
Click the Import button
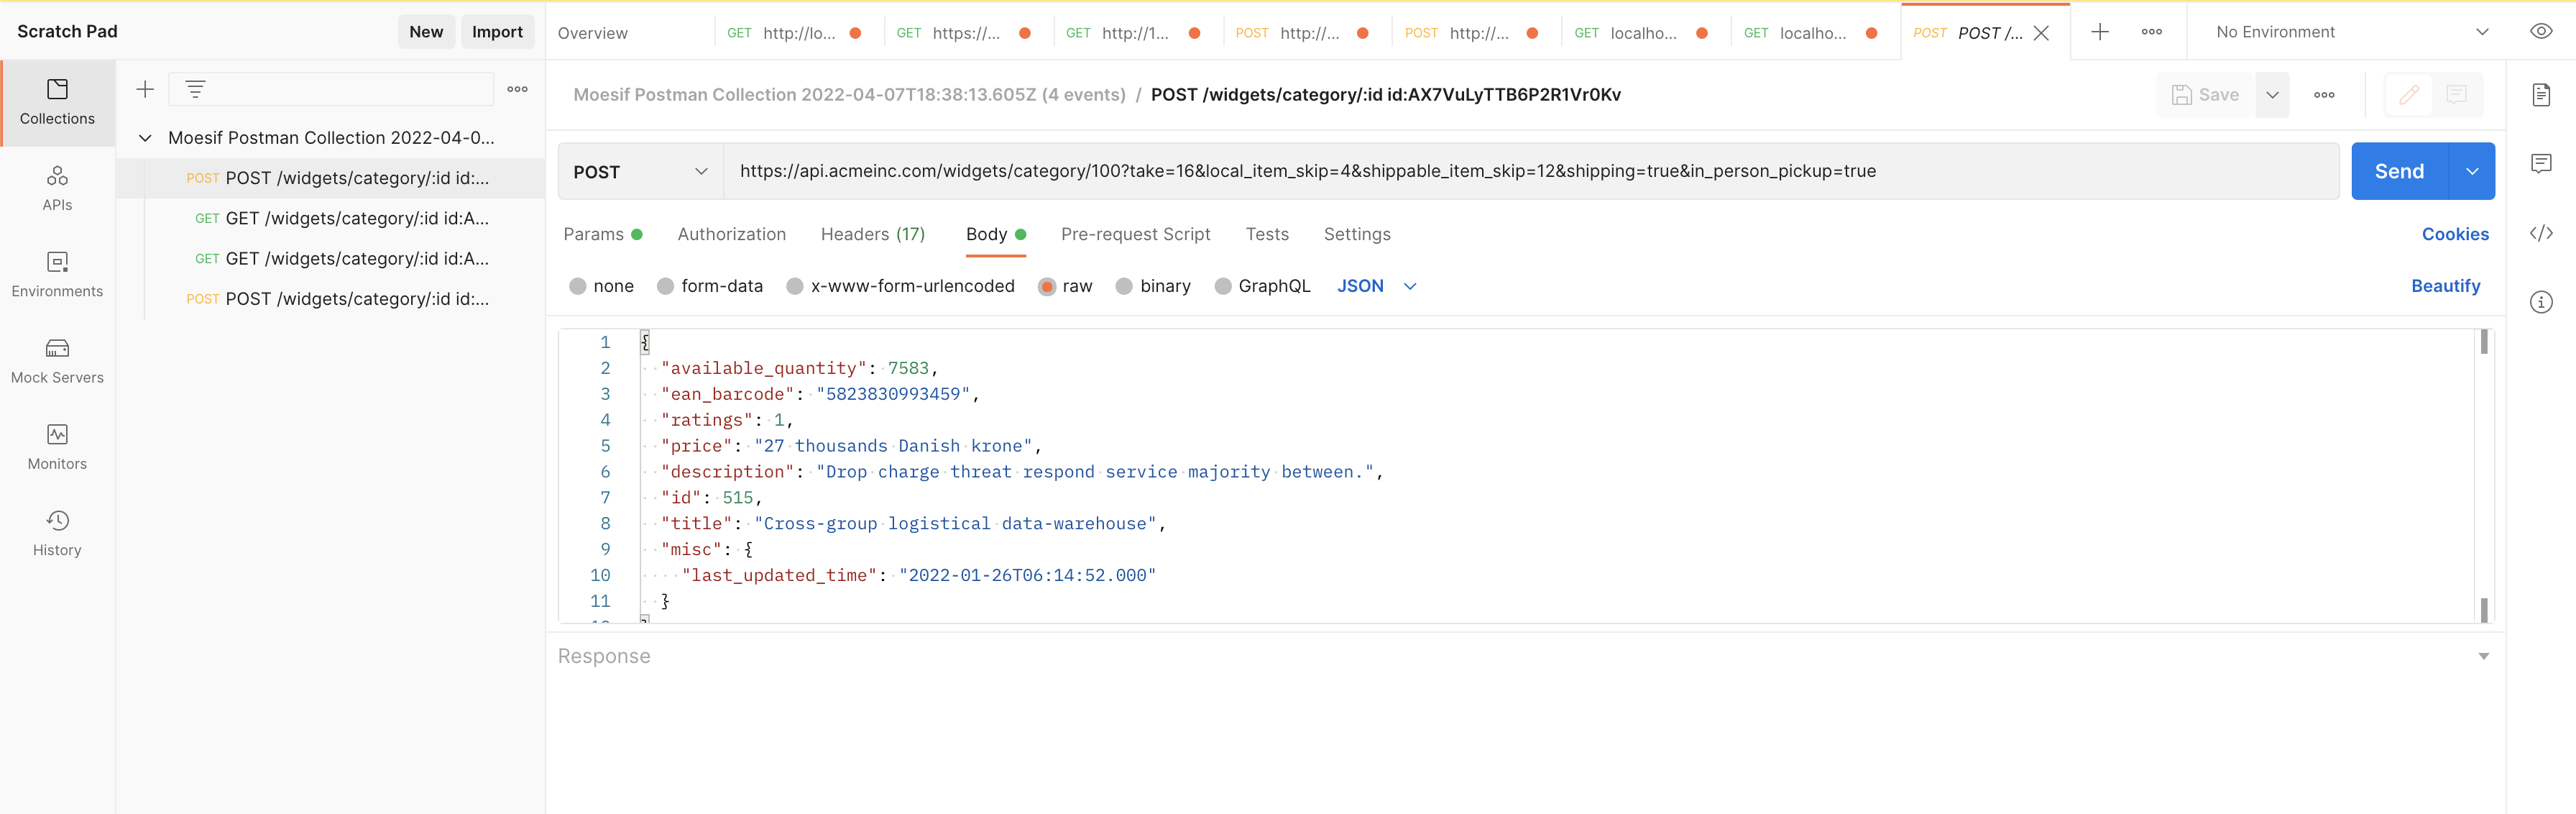497,32
